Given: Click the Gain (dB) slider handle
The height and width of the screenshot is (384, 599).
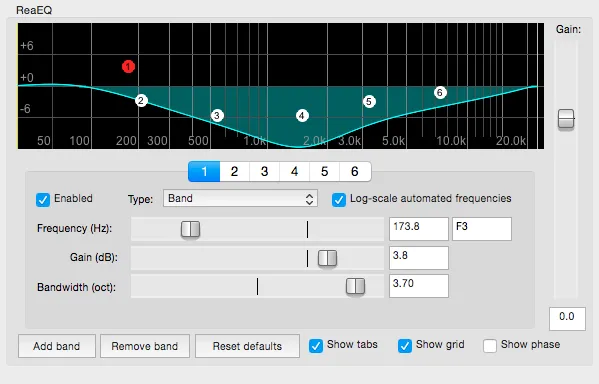Looking at the screenshot, I should coord(327,258).
